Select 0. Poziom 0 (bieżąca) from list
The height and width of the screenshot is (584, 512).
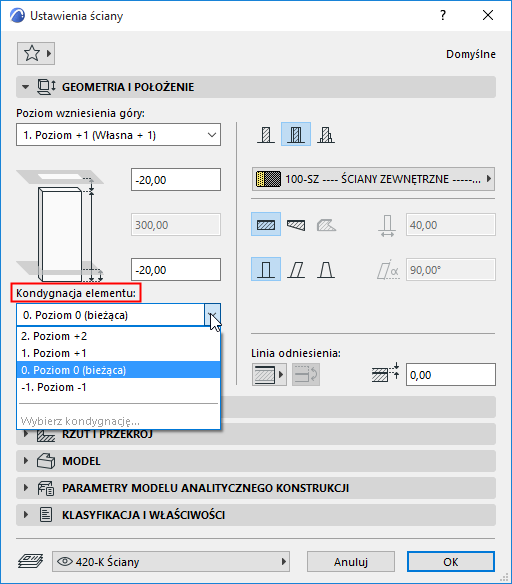point(118,370)
